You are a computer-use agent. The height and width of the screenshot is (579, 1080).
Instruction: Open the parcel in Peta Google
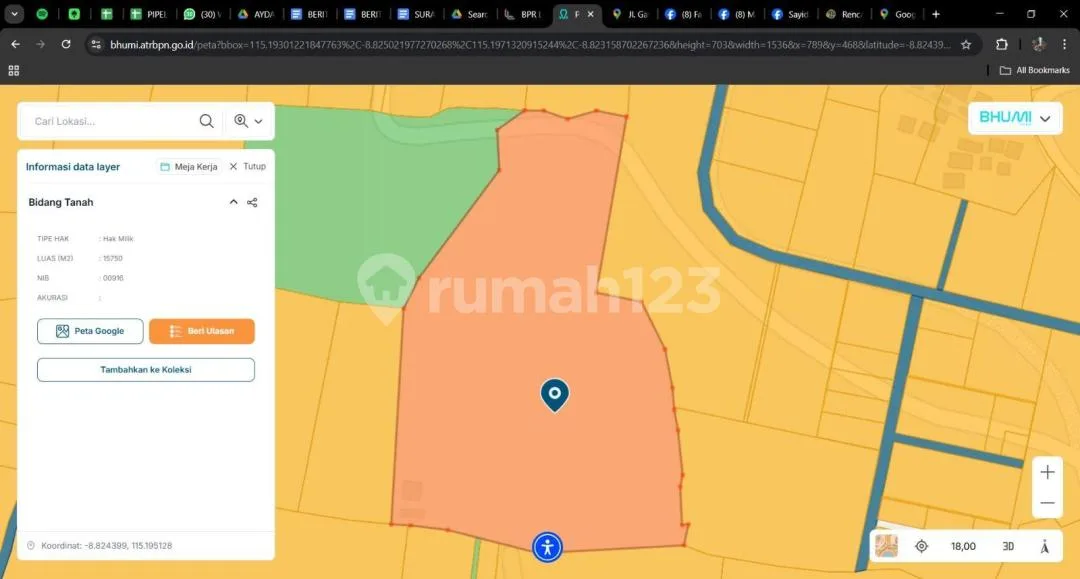tap(90, 331)
